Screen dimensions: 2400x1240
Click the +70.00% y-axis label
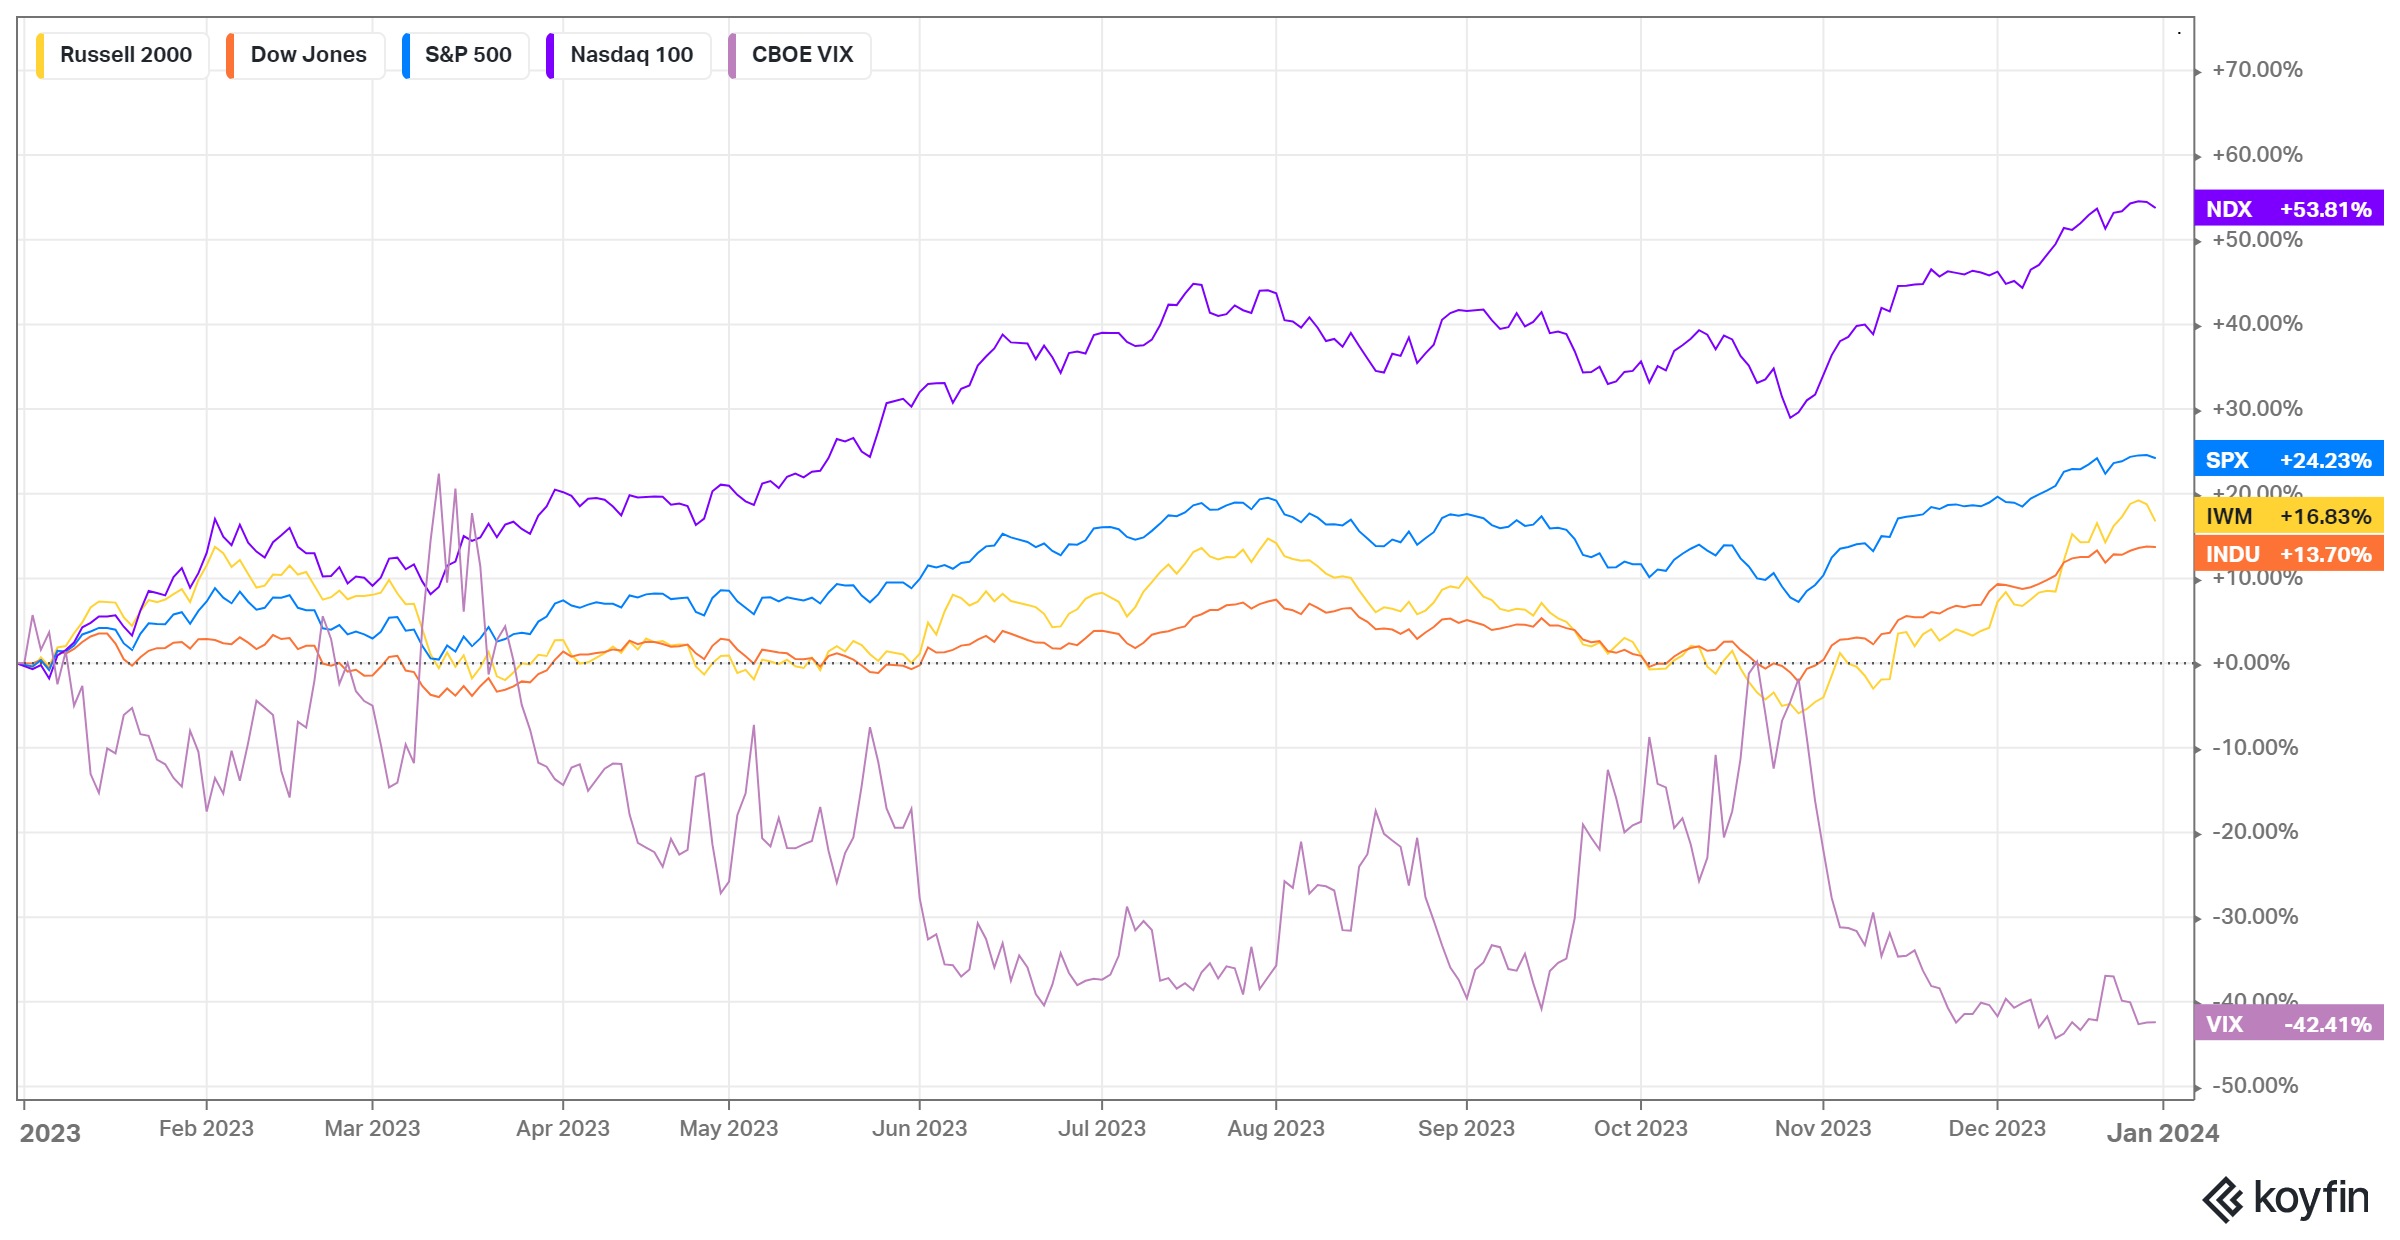2257,70
